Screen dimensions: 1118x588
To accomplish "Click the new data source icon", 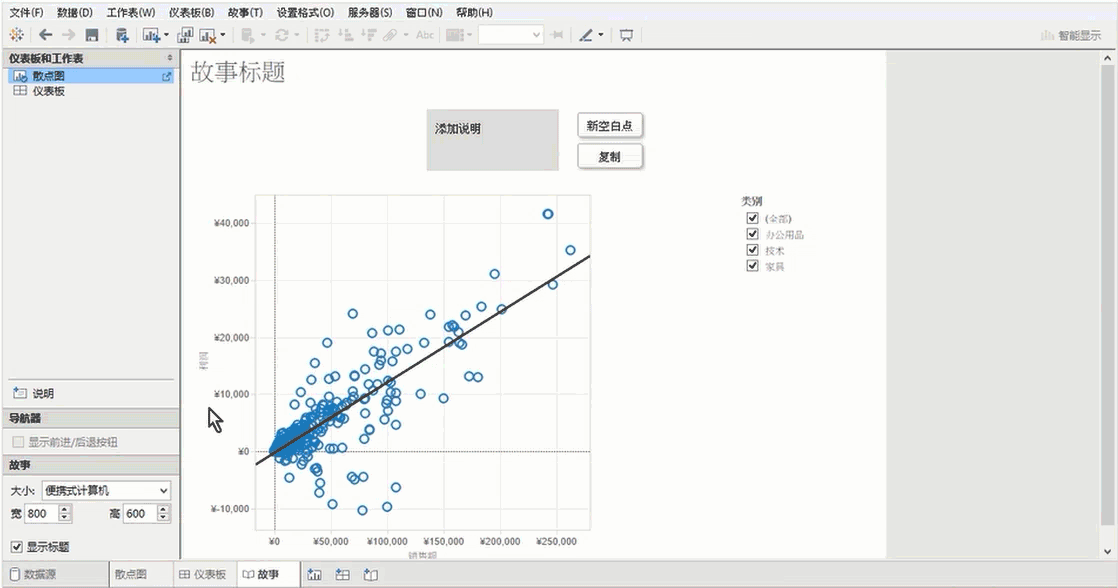I will [122, 35].
